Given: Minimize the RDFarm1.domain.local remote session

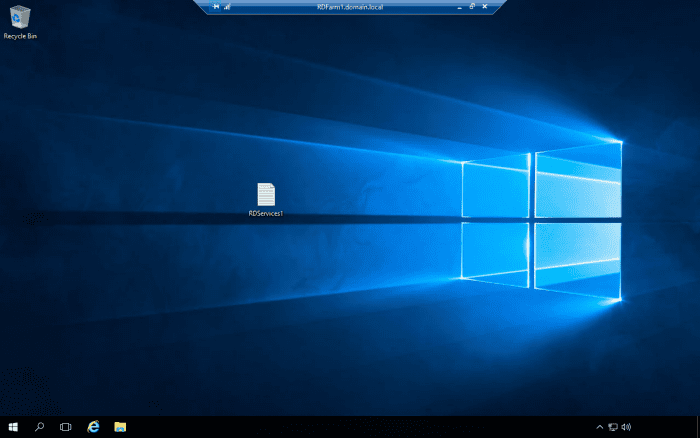Looking at the screenshot, I should coord(459,7).
